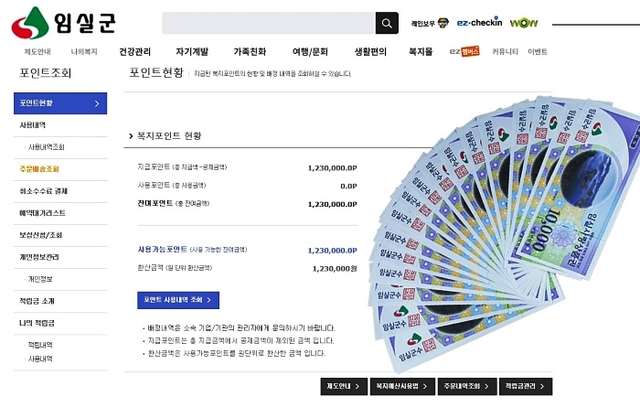This screenshot has width=640, height=407.
Task: Click the 복지포인트 현황 heading arrow
Action: pyautogui.click(x=130, y=136)
